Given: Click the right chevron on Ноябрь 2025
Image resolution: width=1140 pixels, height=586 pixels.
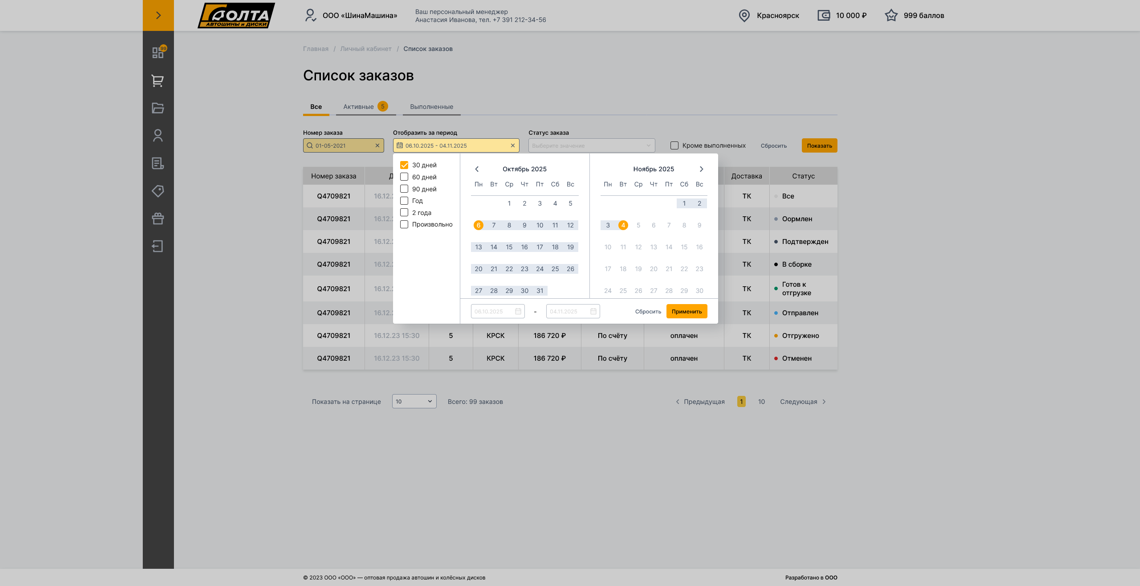Looking at the screenshot, I should point(701,168).
